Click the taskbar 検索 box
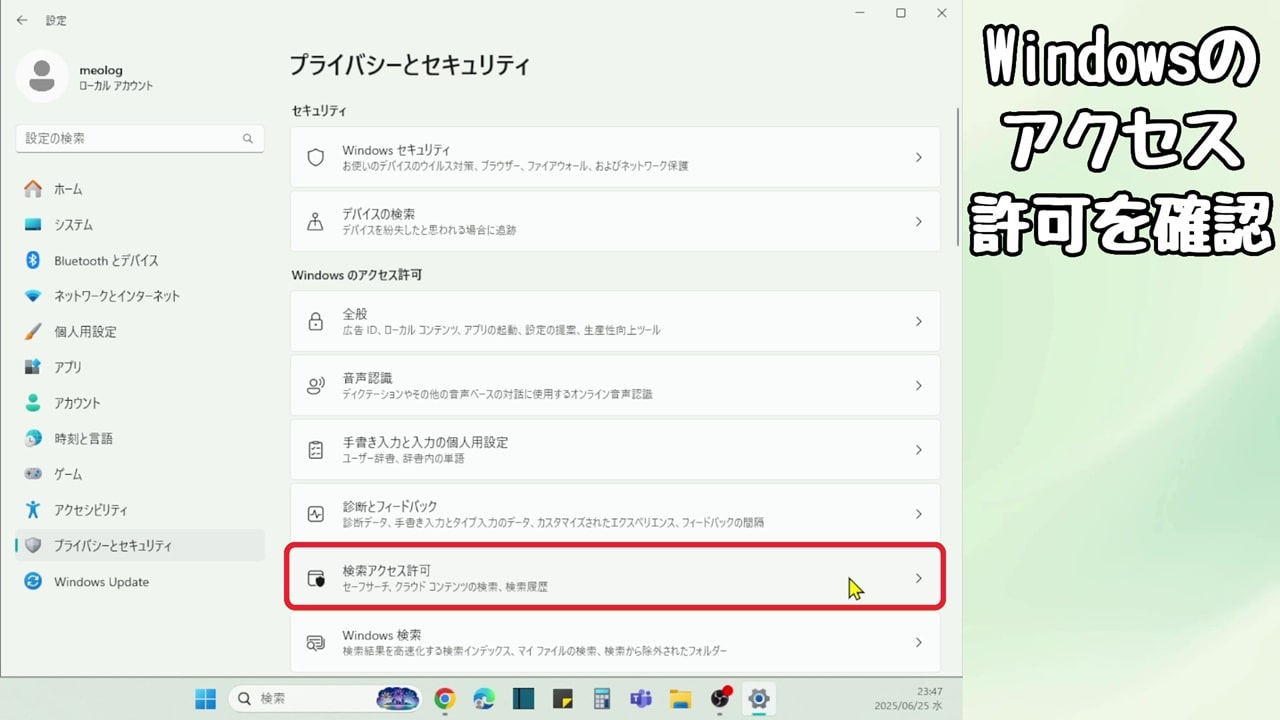 click(x=325, y=698)
